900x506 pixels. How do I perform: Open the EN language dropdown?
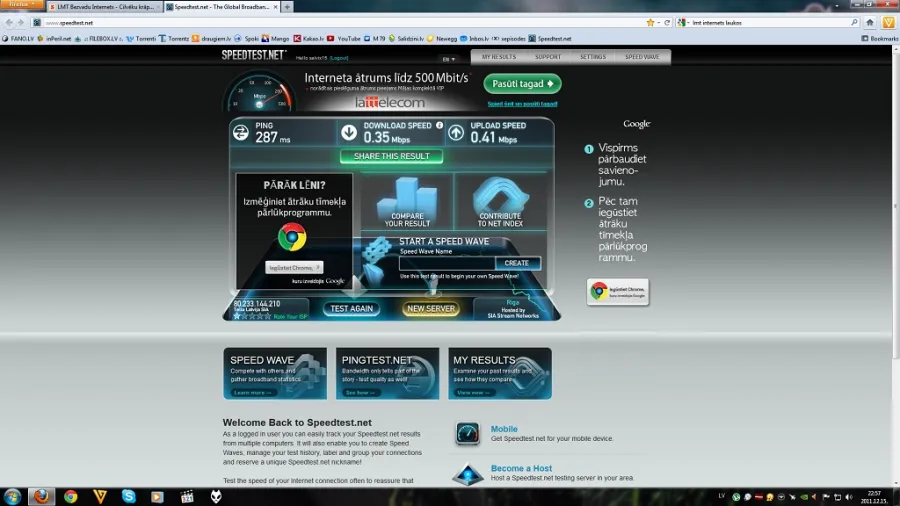pos(448,59)
